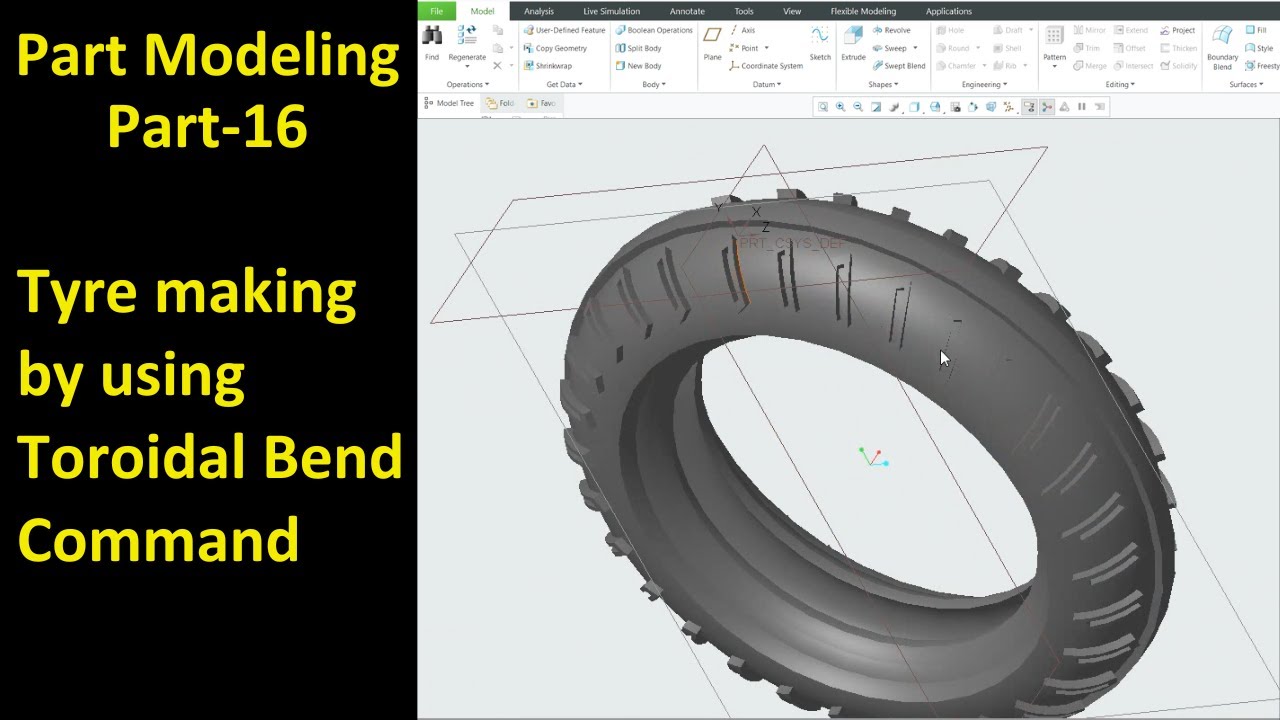Switch to the Applications ribbon tab

948,11
